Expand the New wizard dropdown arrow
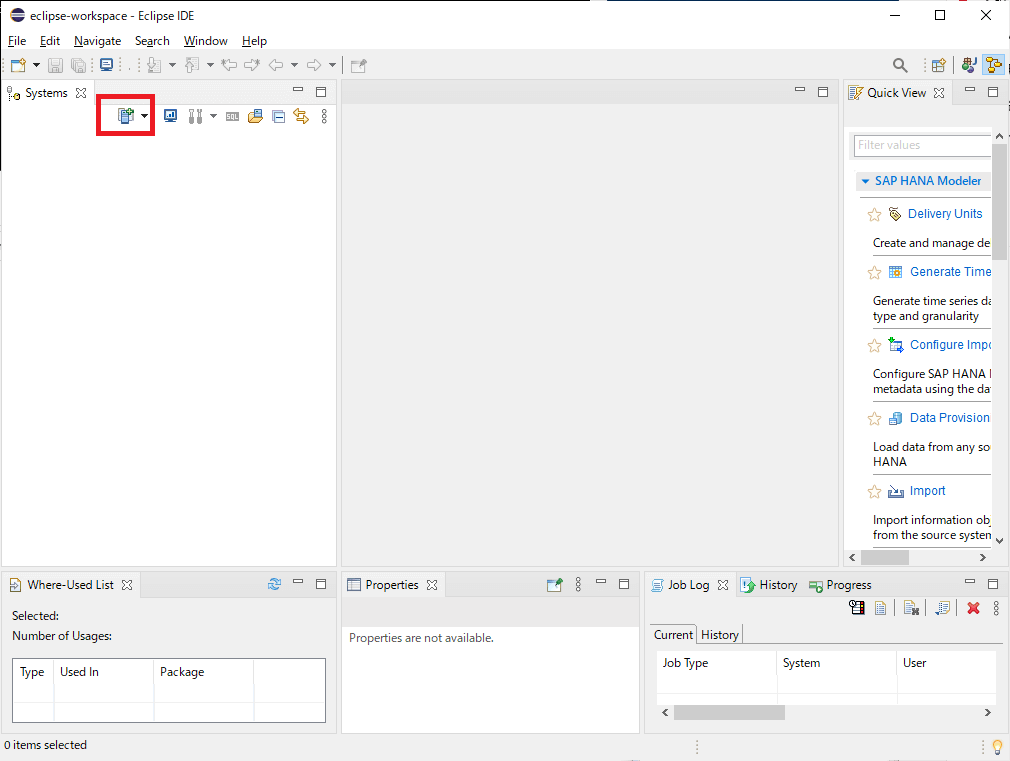 tap(36, 65)
